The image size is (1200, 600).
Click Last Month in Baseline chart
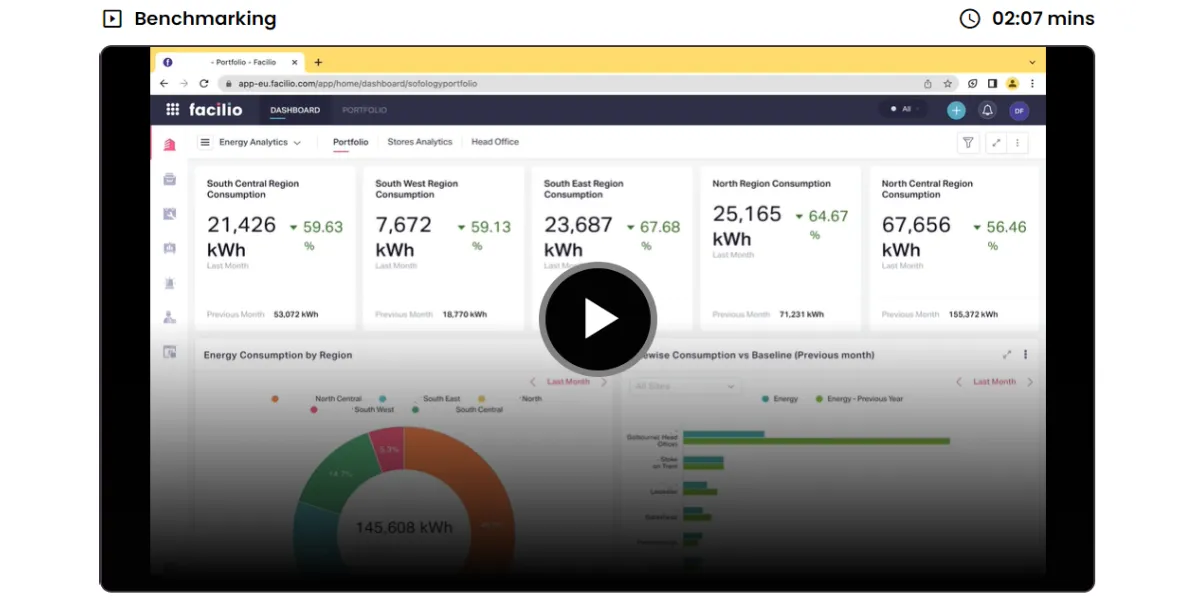[x=995, y=381]
